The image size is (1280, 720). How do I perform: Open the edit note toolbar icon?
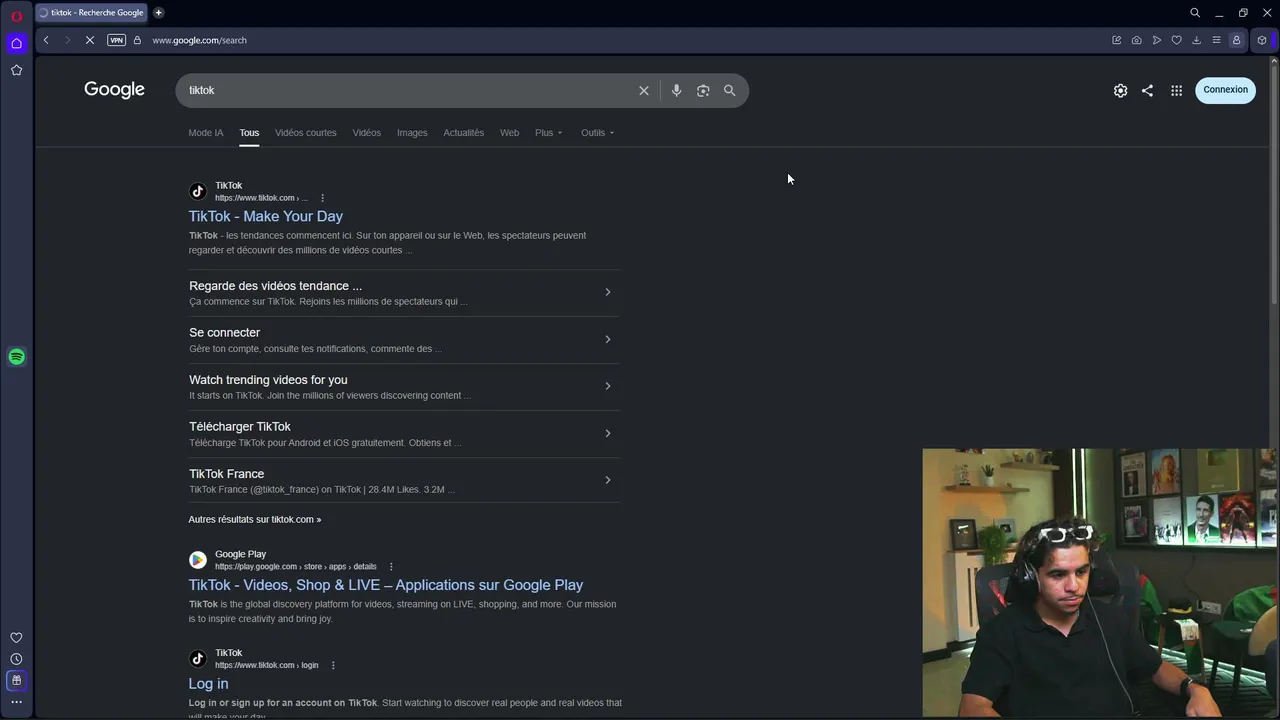pyautogui.click(x=1116, y=40)
